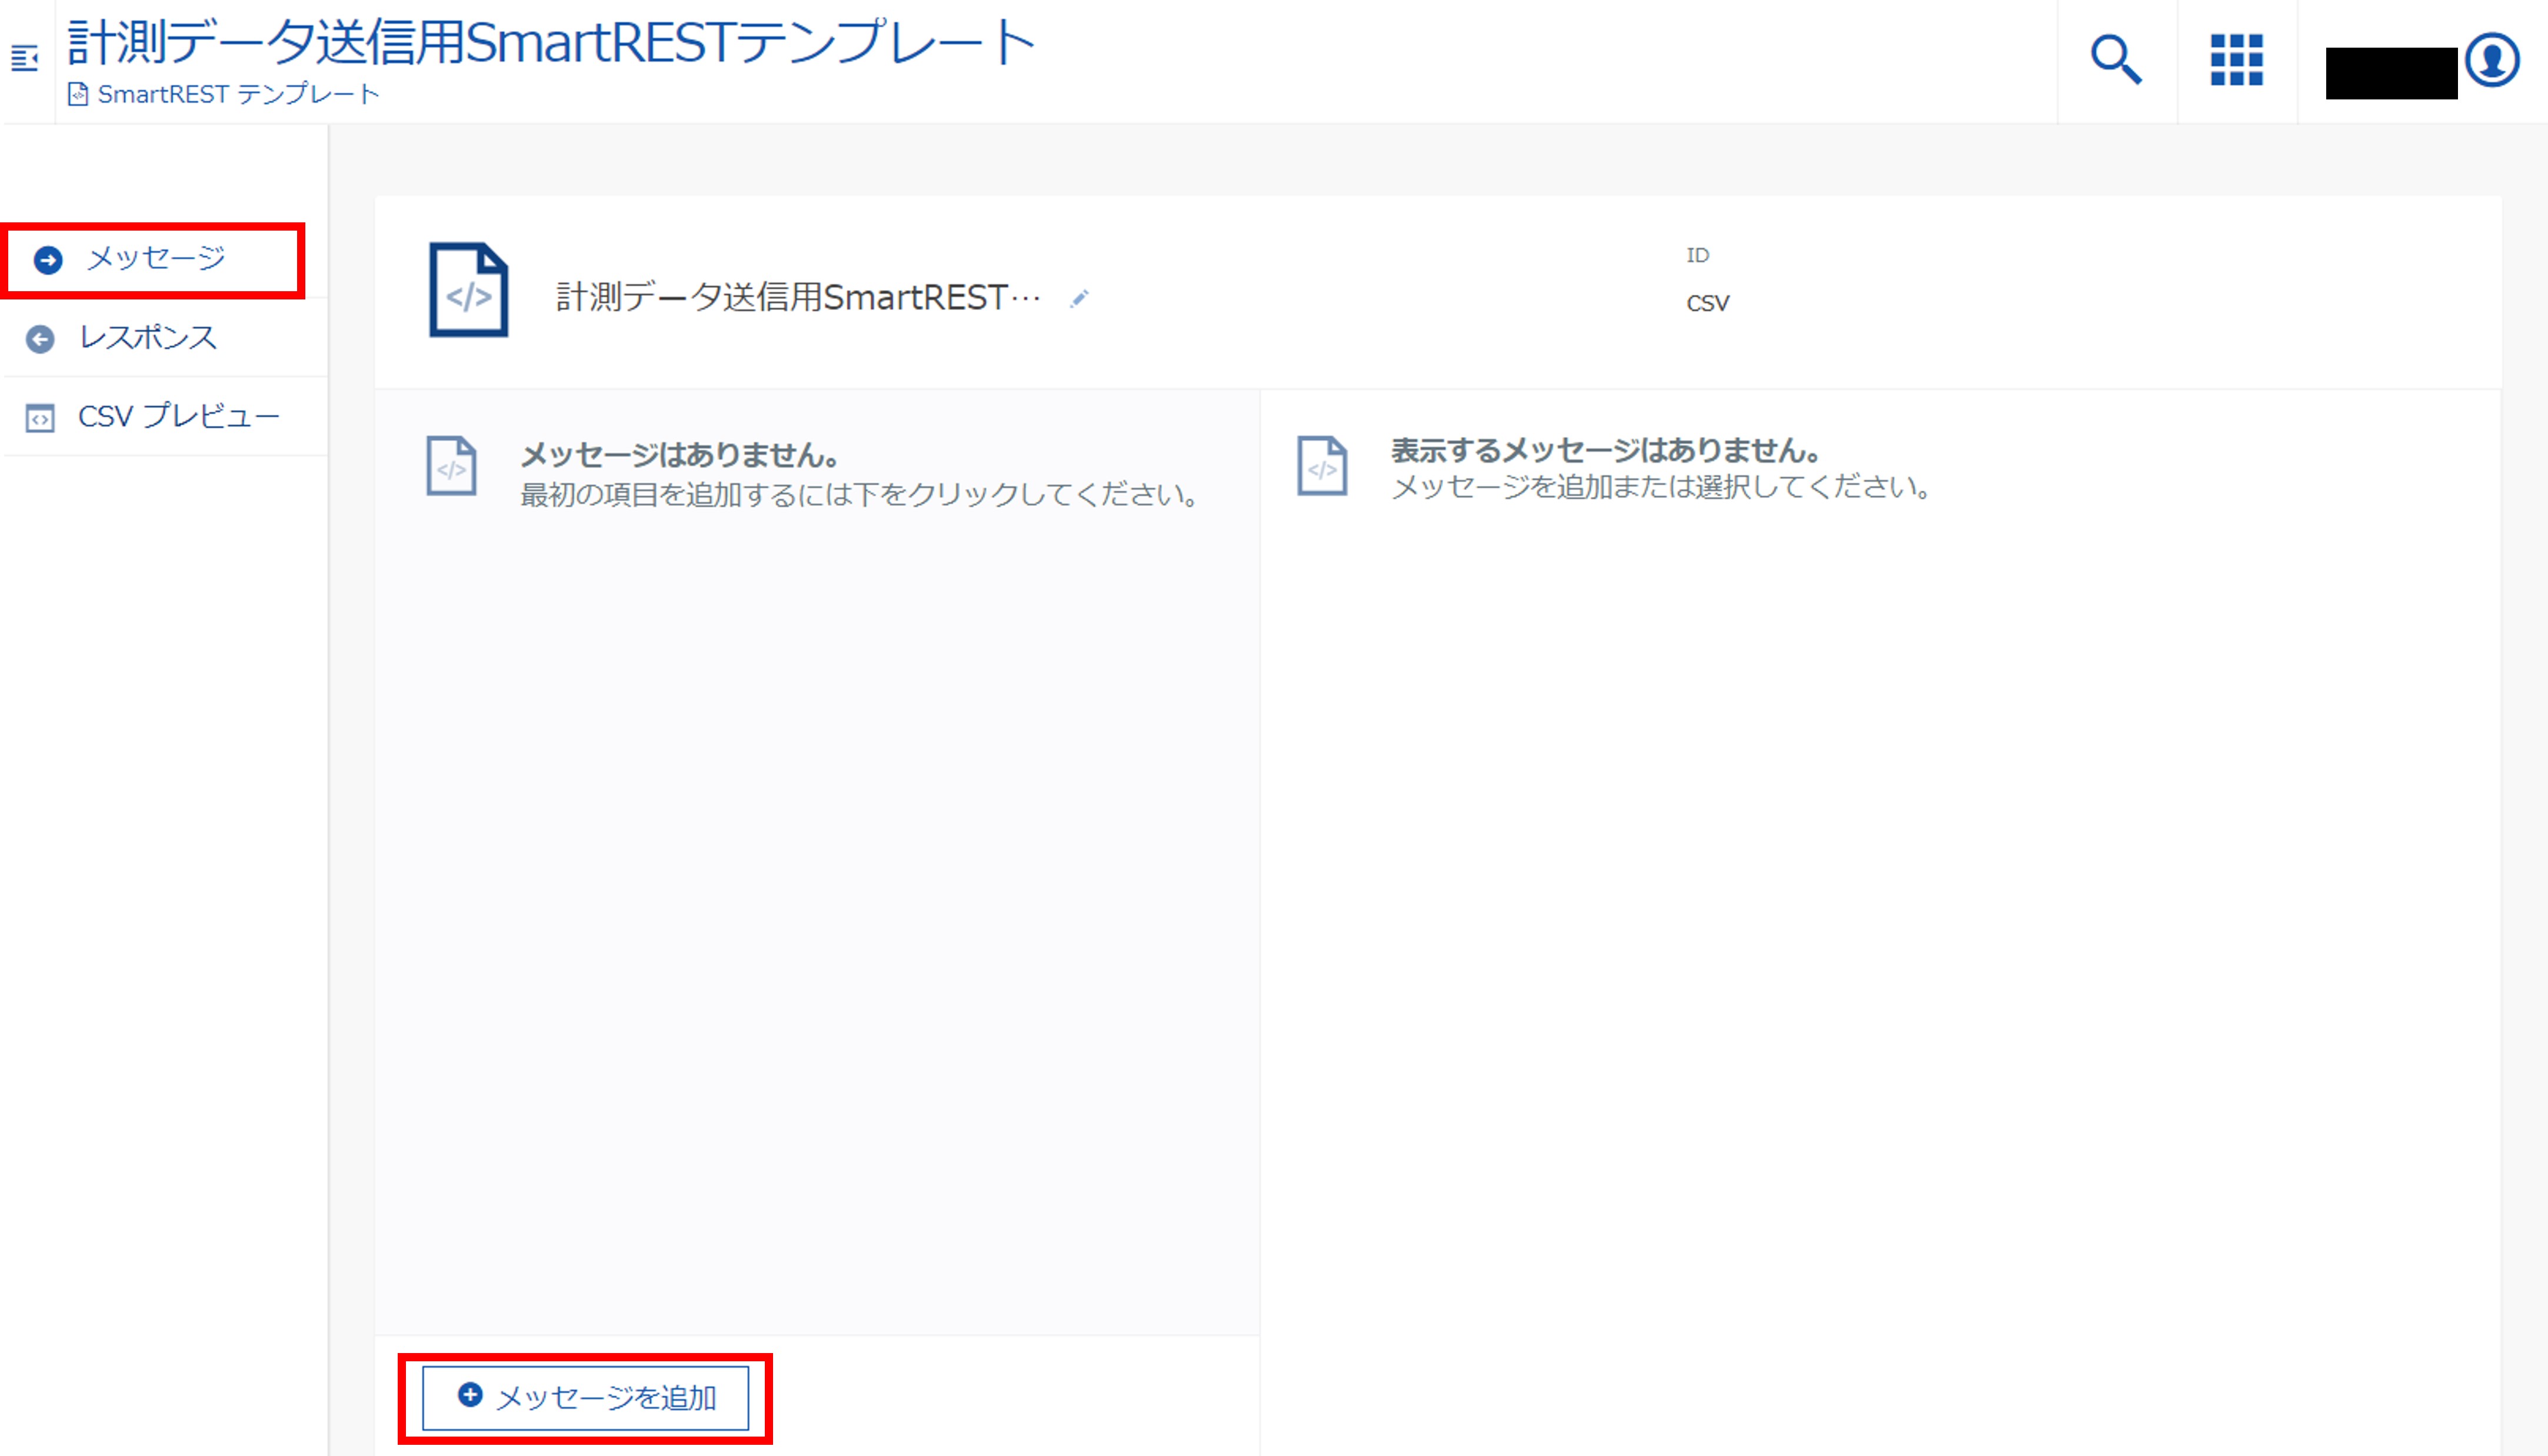Click the template name 計測データ送信用SmartREST…
The image size is (2548, 1456).
coord(798,297)
